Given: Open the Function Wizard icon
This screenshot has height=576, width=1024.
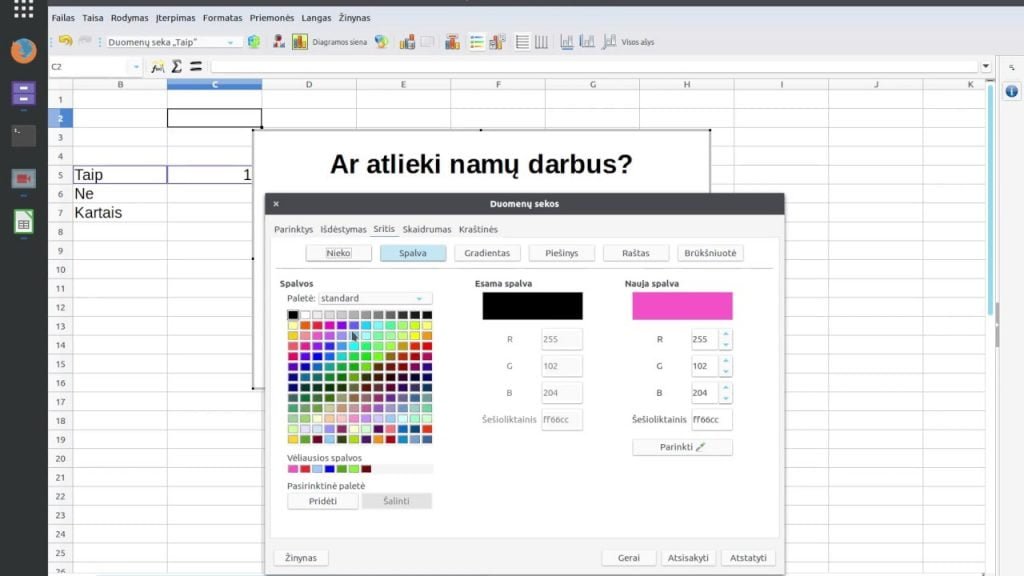Looking at the screenshot, I should click(157, 67).
